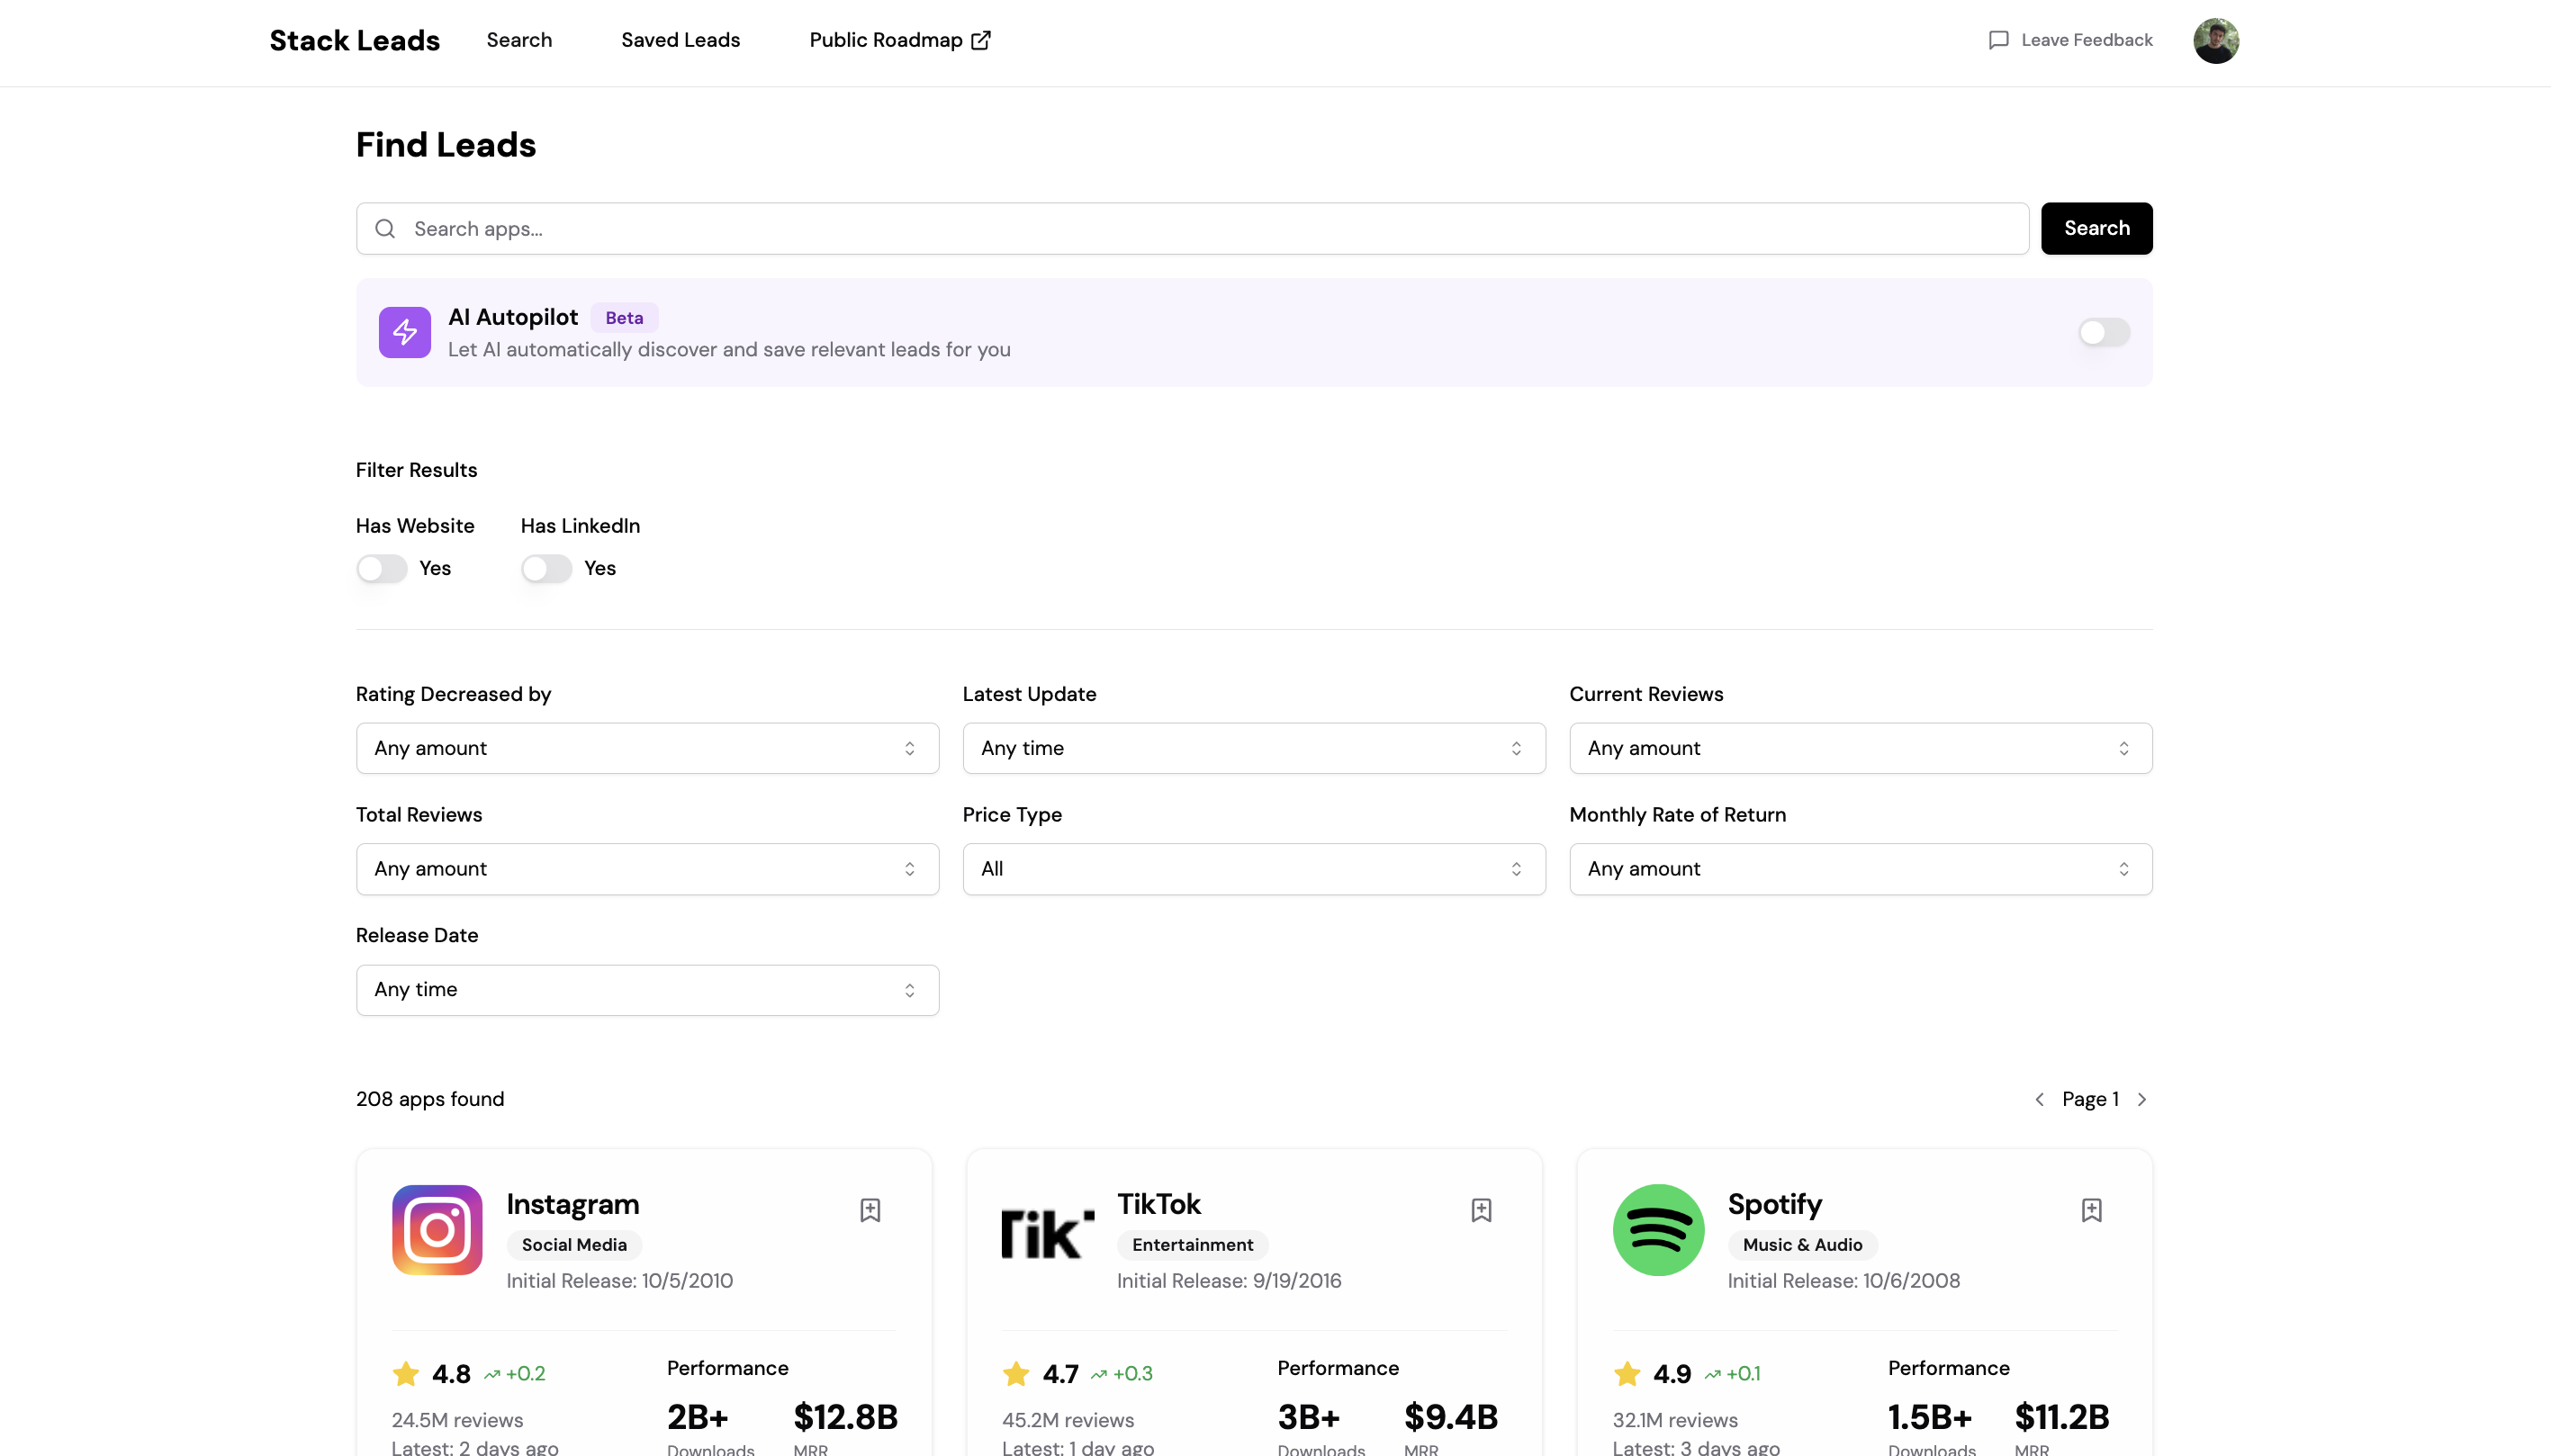The width and height of the screenshot is (2551, 1456).
Task: Go to the Search nav tab
Action: tap(519, 40)
